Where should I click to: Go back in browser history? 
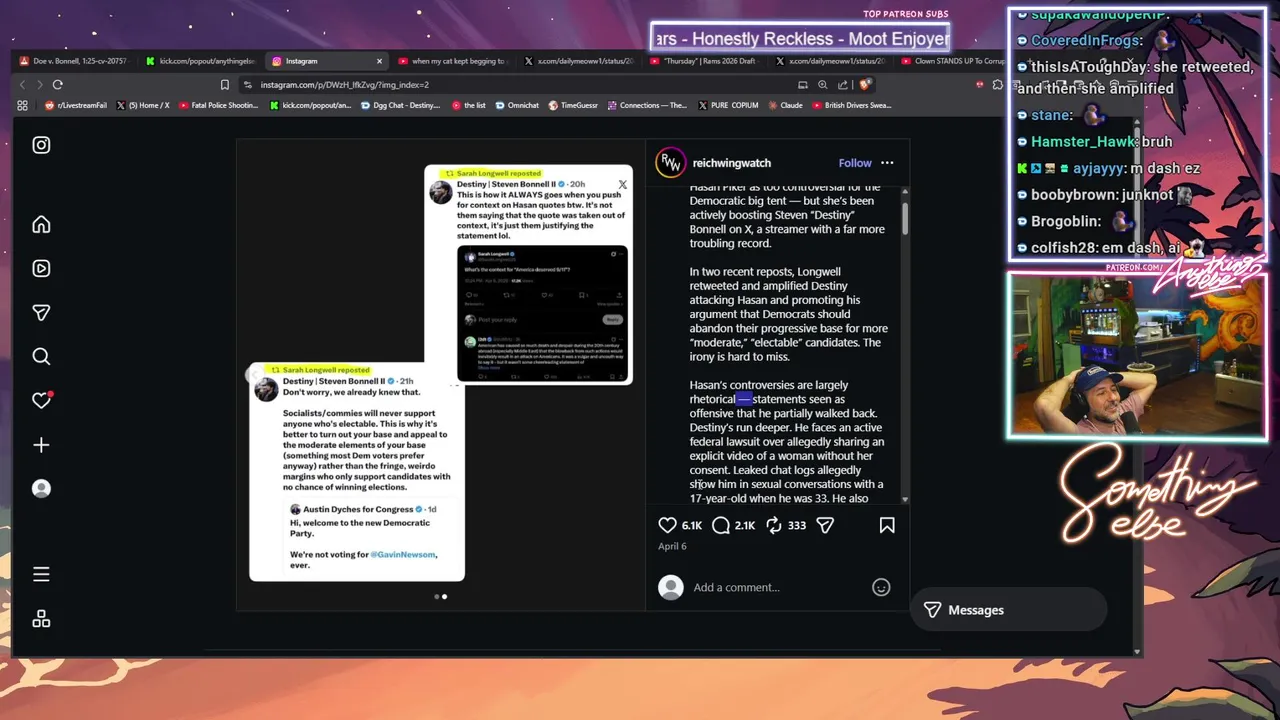point(23,85)
